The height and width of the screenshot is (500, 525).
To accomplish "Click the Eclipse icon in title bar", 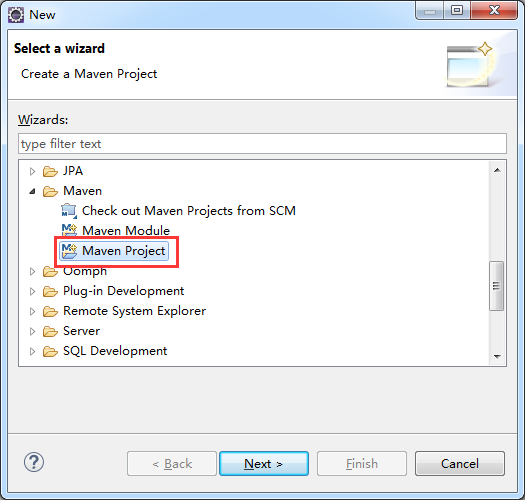I will (x=16, y=15).
